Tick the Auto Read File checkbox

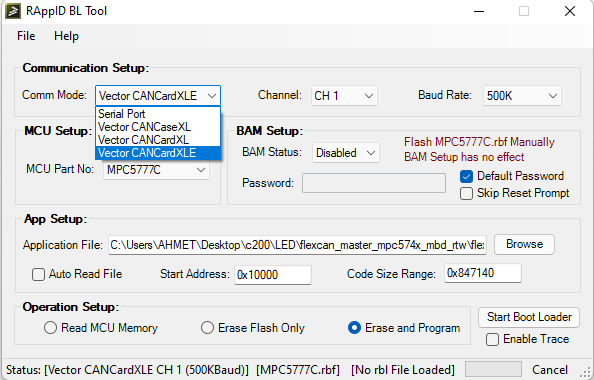[38, 274]
